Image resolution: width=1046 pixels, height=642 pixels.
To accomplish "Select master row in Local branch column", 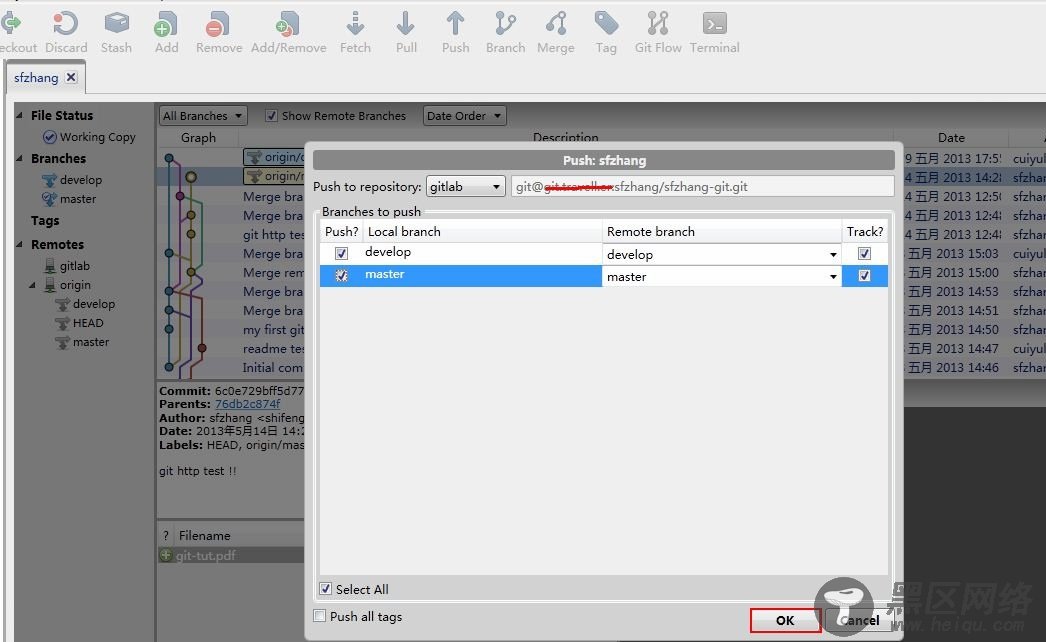I will [x=483, y=276].
